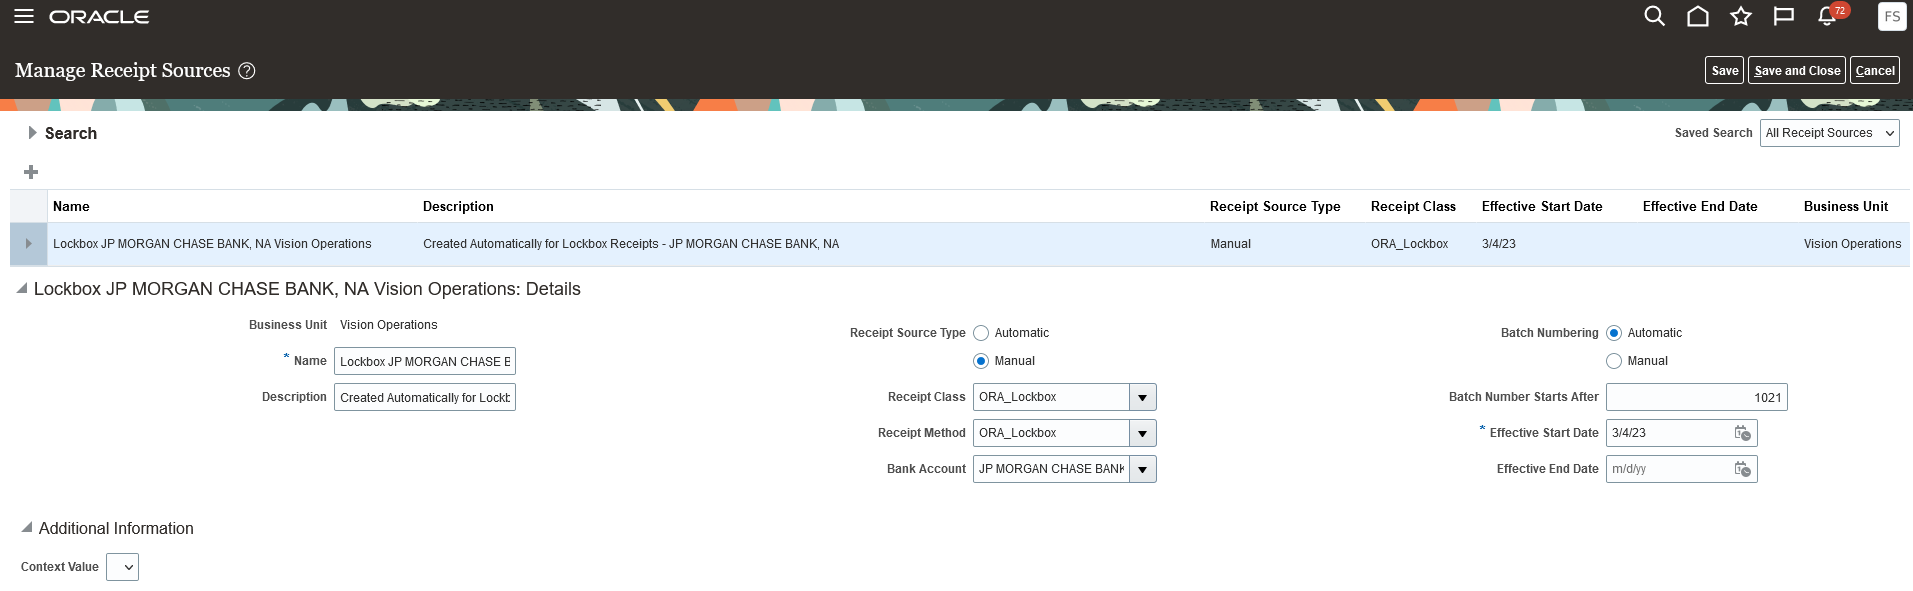Open the FS user profile menu
The image size is (1913, 591).
(1892, 16)
